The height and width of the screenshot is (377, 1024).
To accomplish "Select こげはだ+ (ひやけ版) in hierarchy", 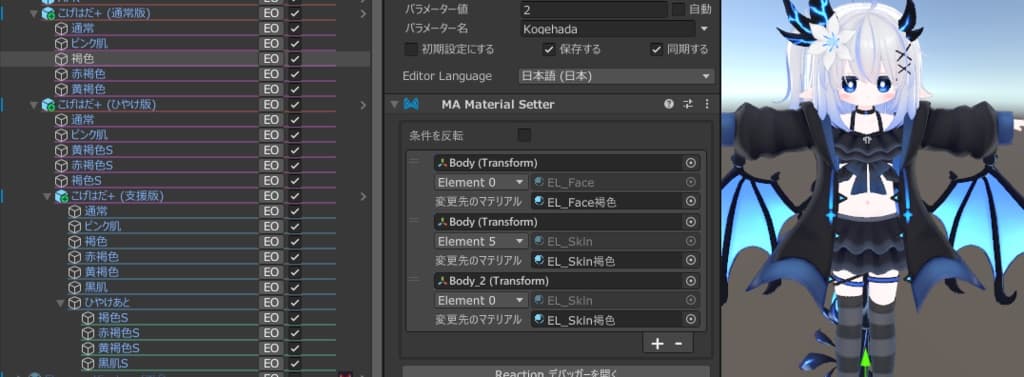I will click(106, 105).
